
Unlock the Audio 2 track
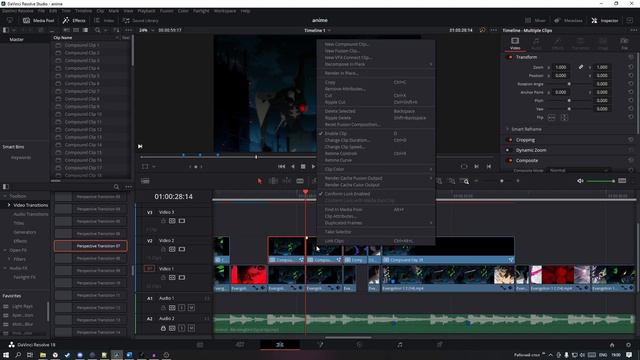163,328
